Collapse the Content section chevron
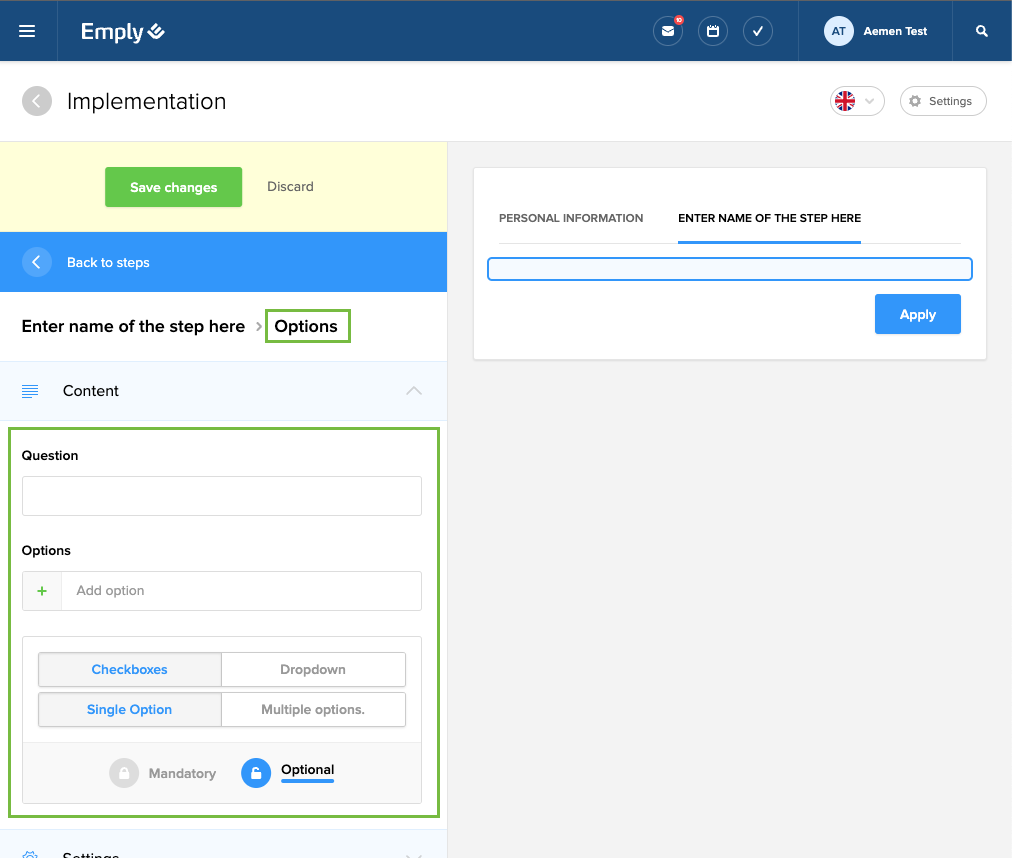This screenshot has width=1012, height=858. pos(414,391)
